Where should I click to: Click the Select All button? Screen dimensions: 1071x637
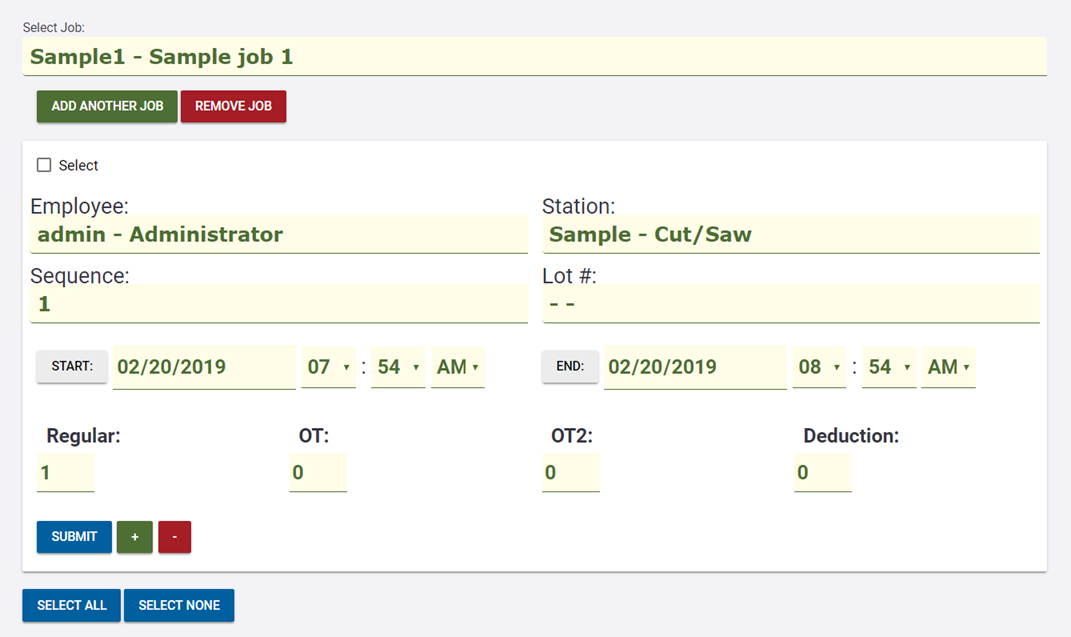tap(72, 605)
